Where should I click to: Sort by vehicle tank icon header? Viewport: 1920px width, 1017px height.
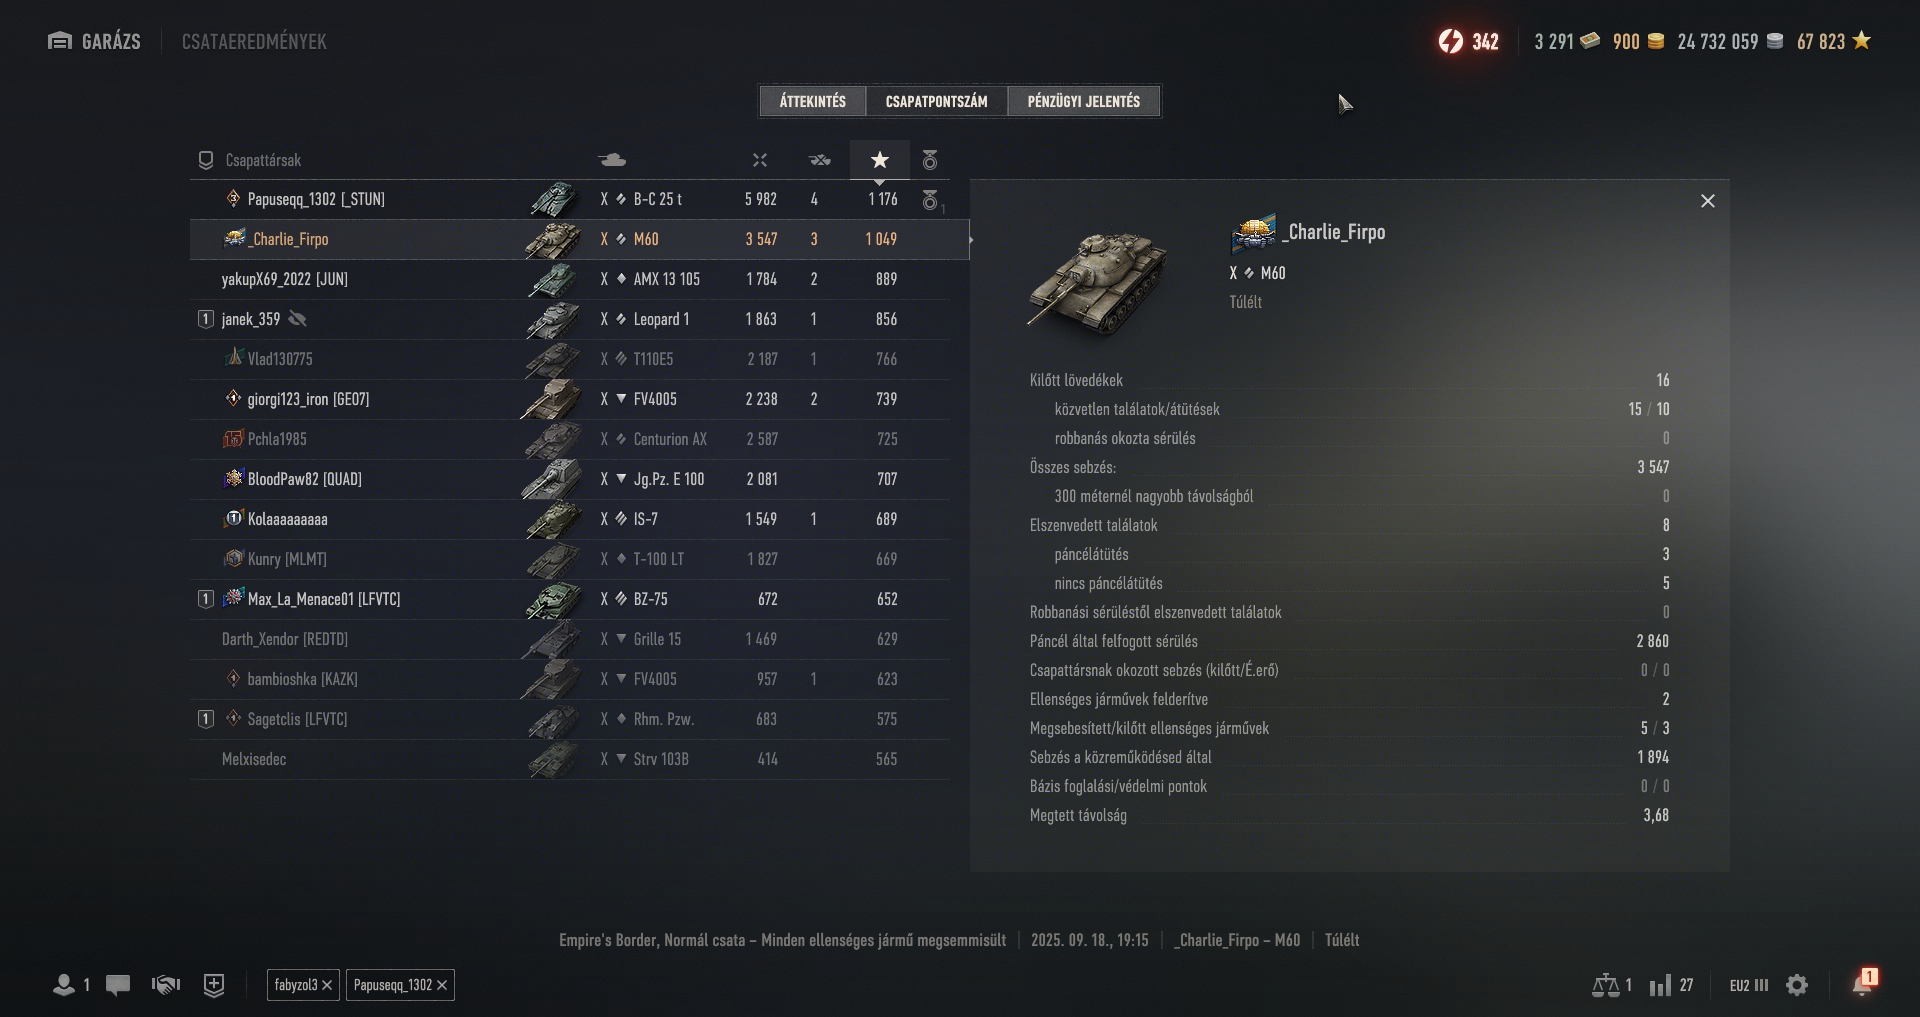(x=612, y=160)
